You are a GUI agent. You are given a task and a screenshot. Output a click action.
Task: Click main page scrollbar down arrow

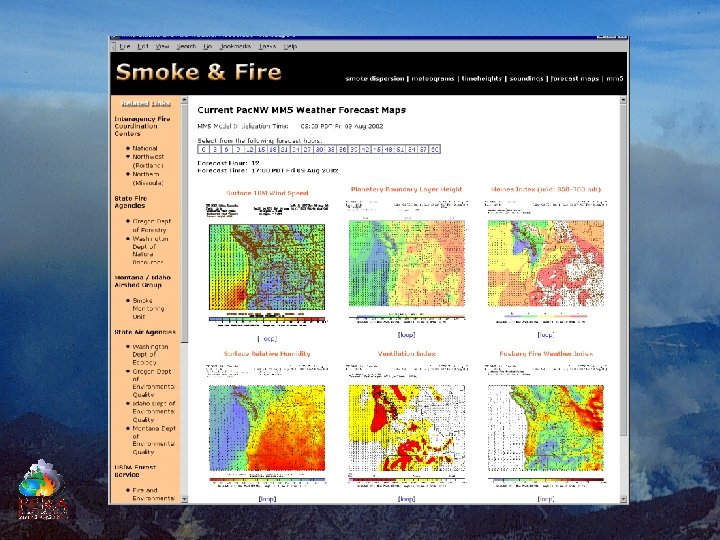pyautogui.click(x=623, y=499)
